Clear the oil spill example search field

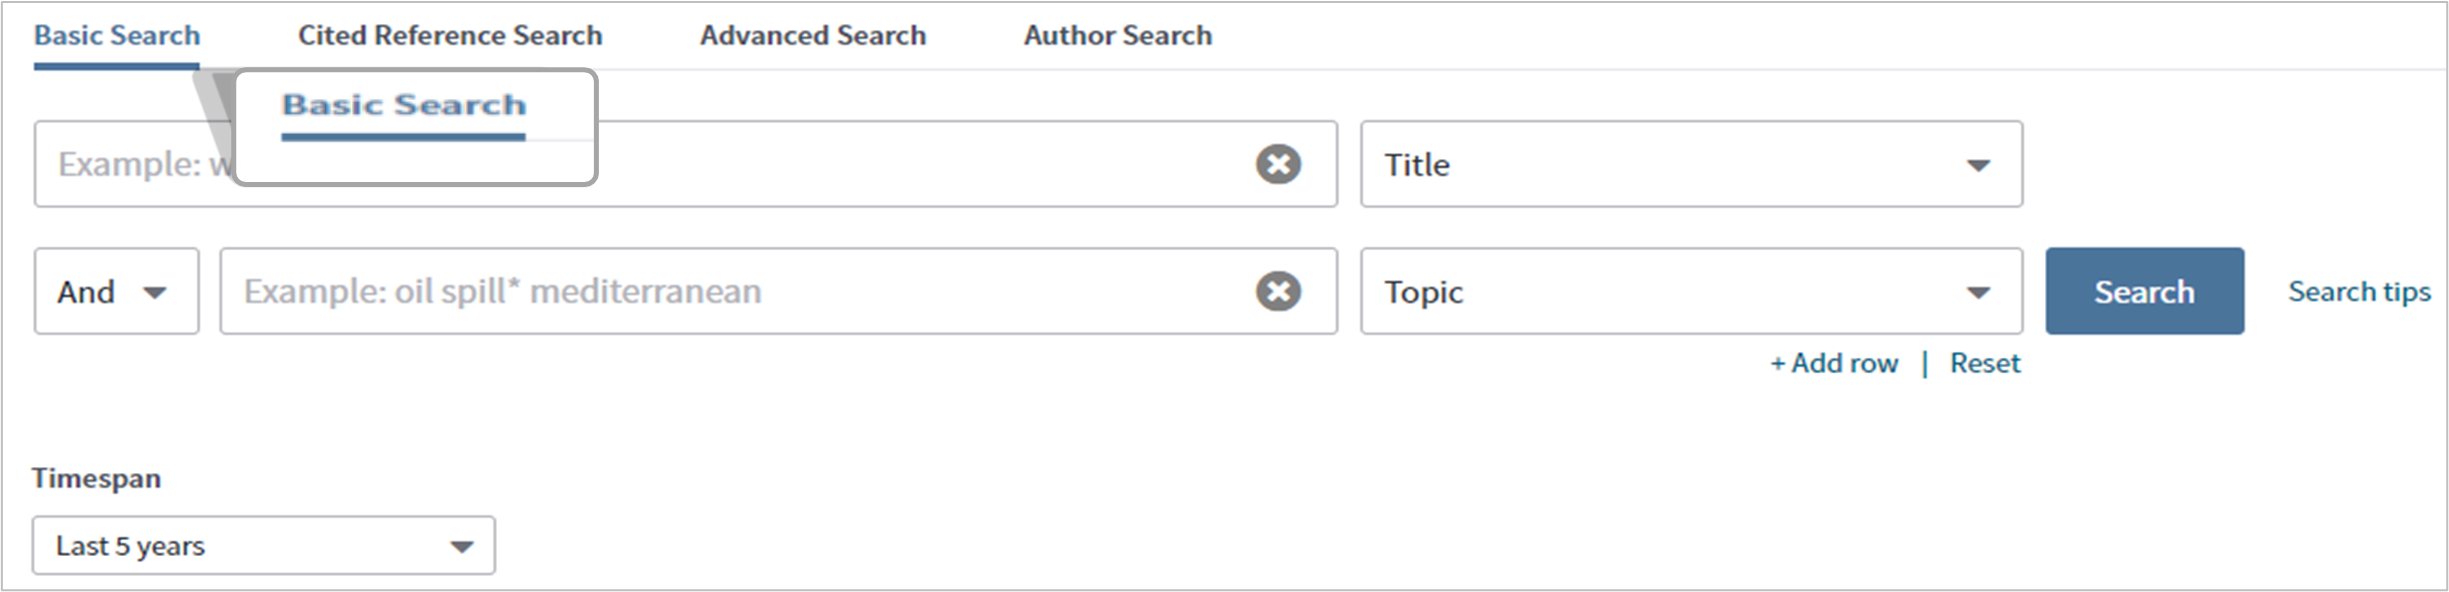point(1278,291)
